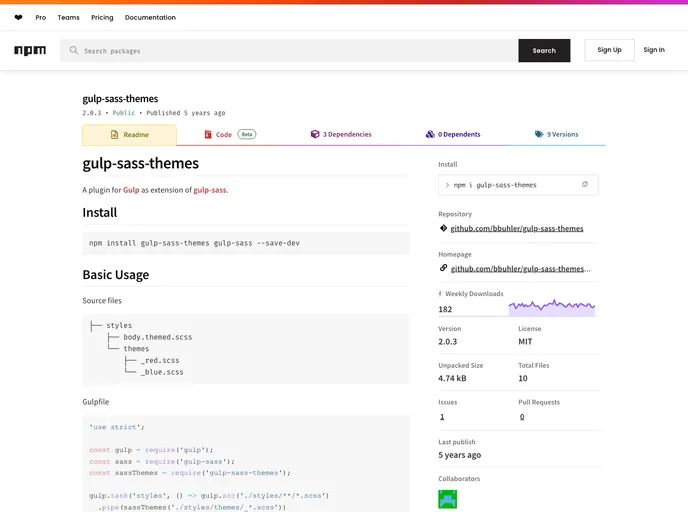Click the '4.74 kB' unpacked size value
The image size is (688, 512).
click(452, 378)
